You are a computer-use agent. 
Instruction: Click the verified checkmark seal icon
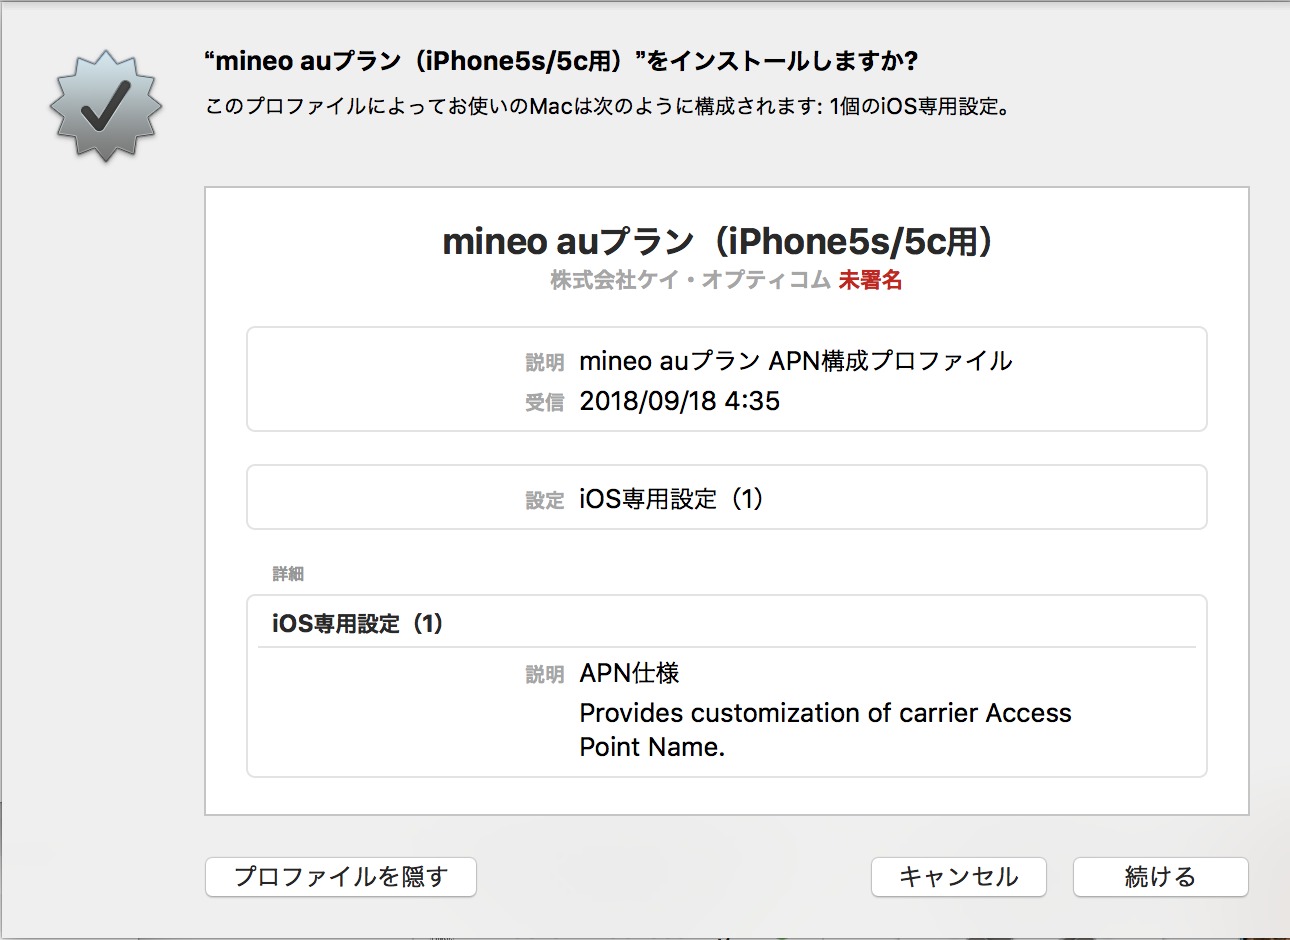(106, 107)
